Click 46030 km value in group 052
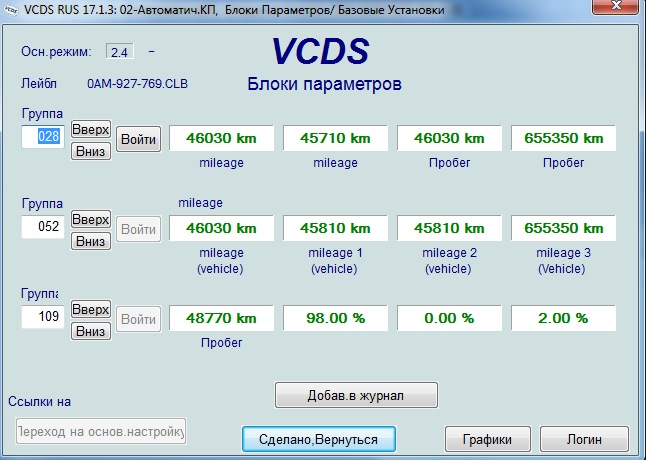Screen dimensions: 646x460 221,228
